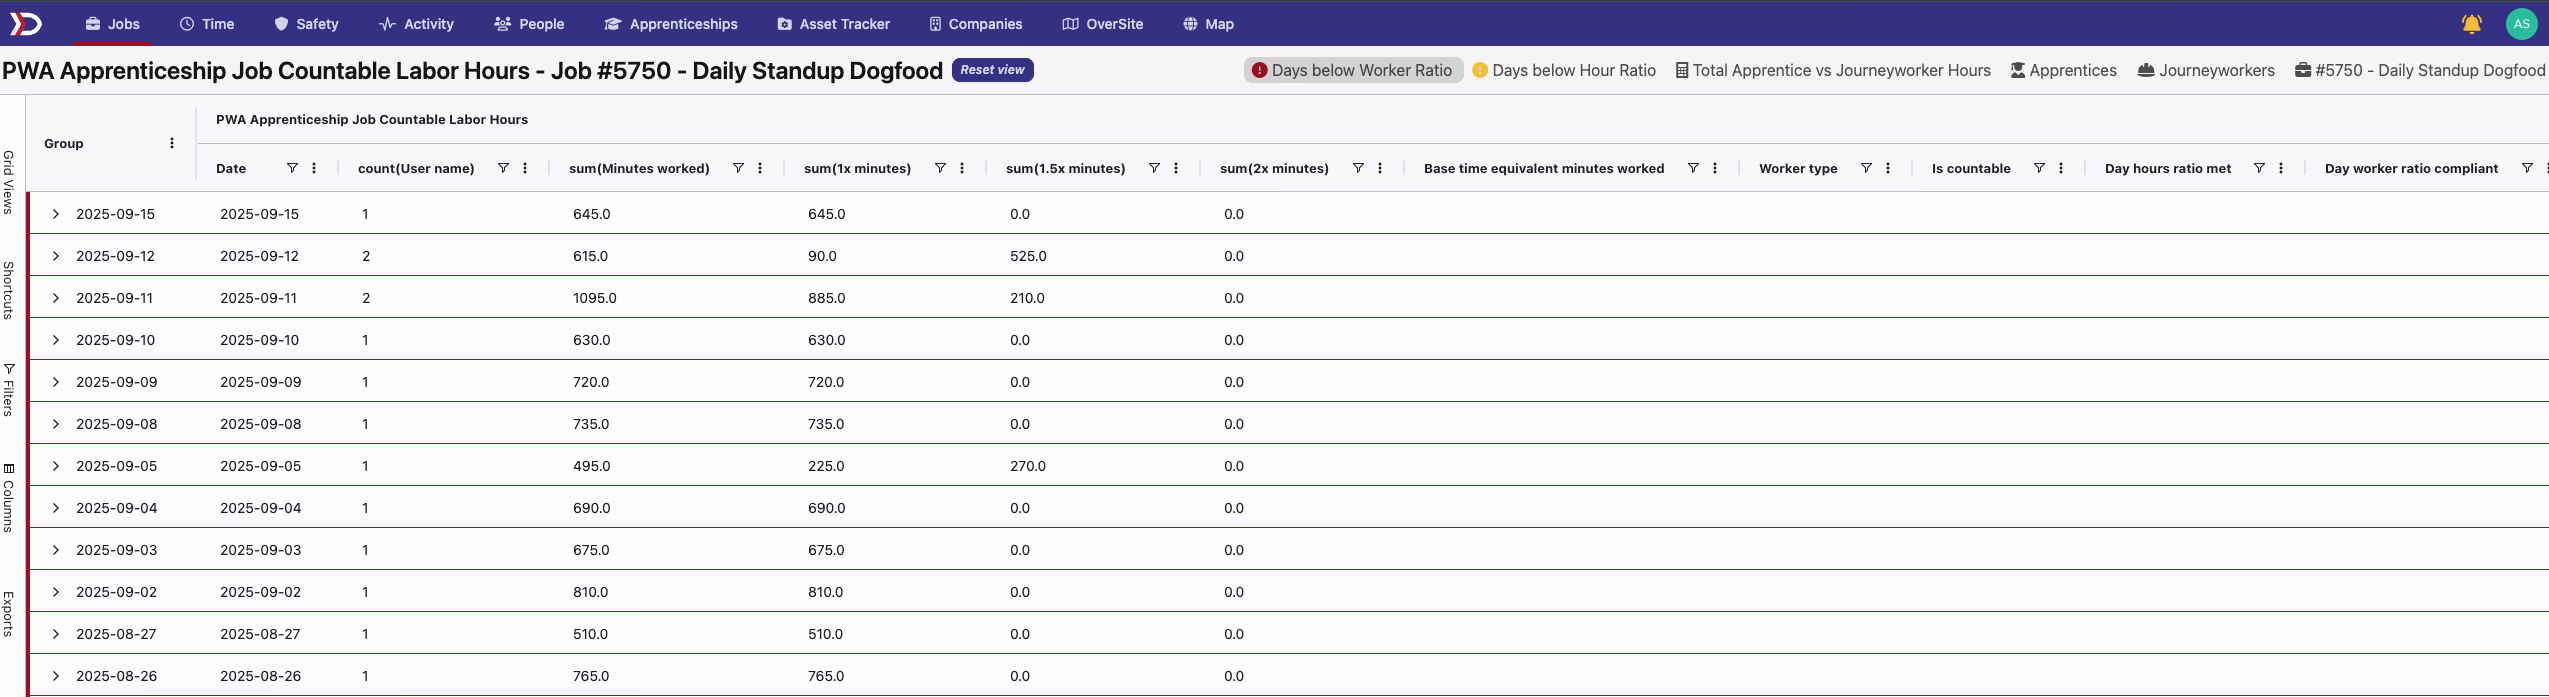The height and width of the screenshot is (697, 2549).
Task: Open the Activity tab
Action: click(x=417, y=24)
